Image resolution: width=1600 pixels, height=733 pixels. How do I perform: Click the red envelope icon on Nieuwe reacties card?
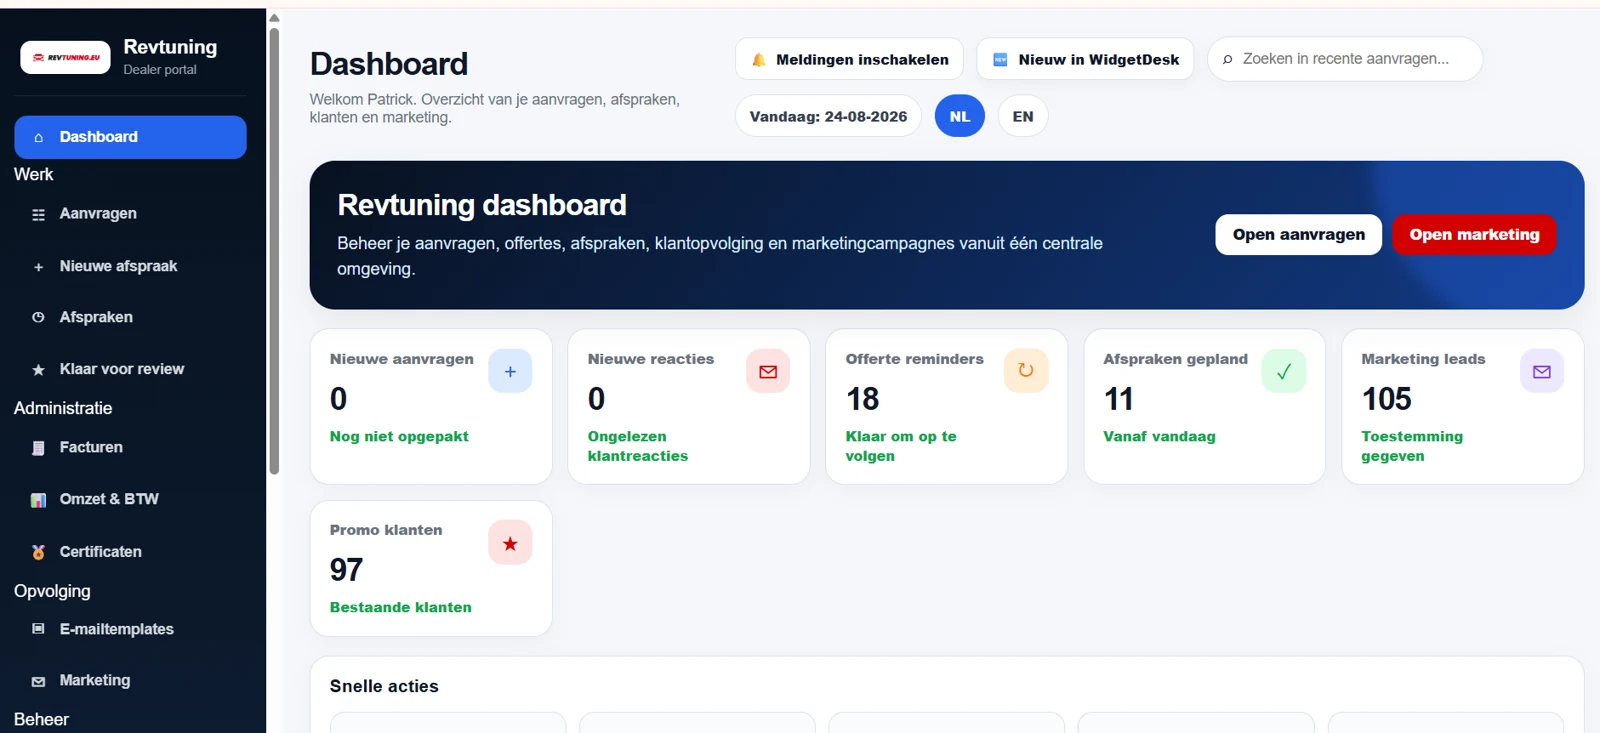pos(768,371)
